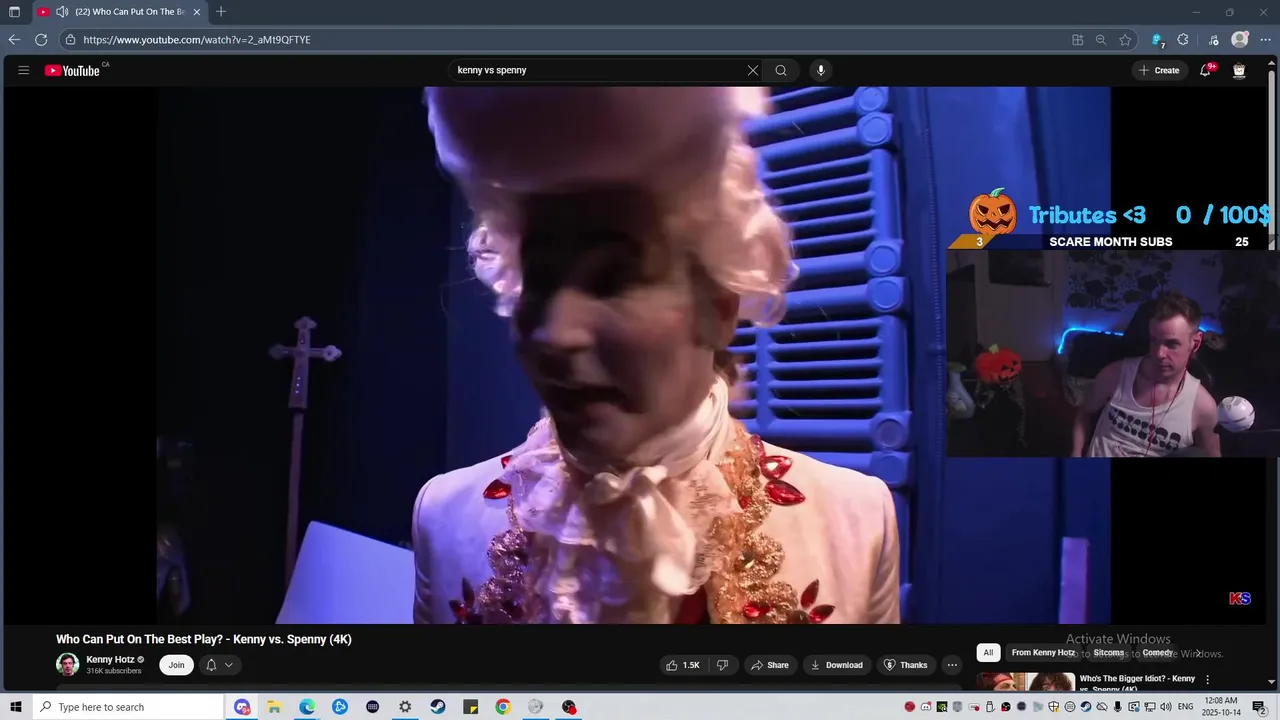Dislike the video with the thumbs down button
1280x720 pixels.
pos(722,665)
